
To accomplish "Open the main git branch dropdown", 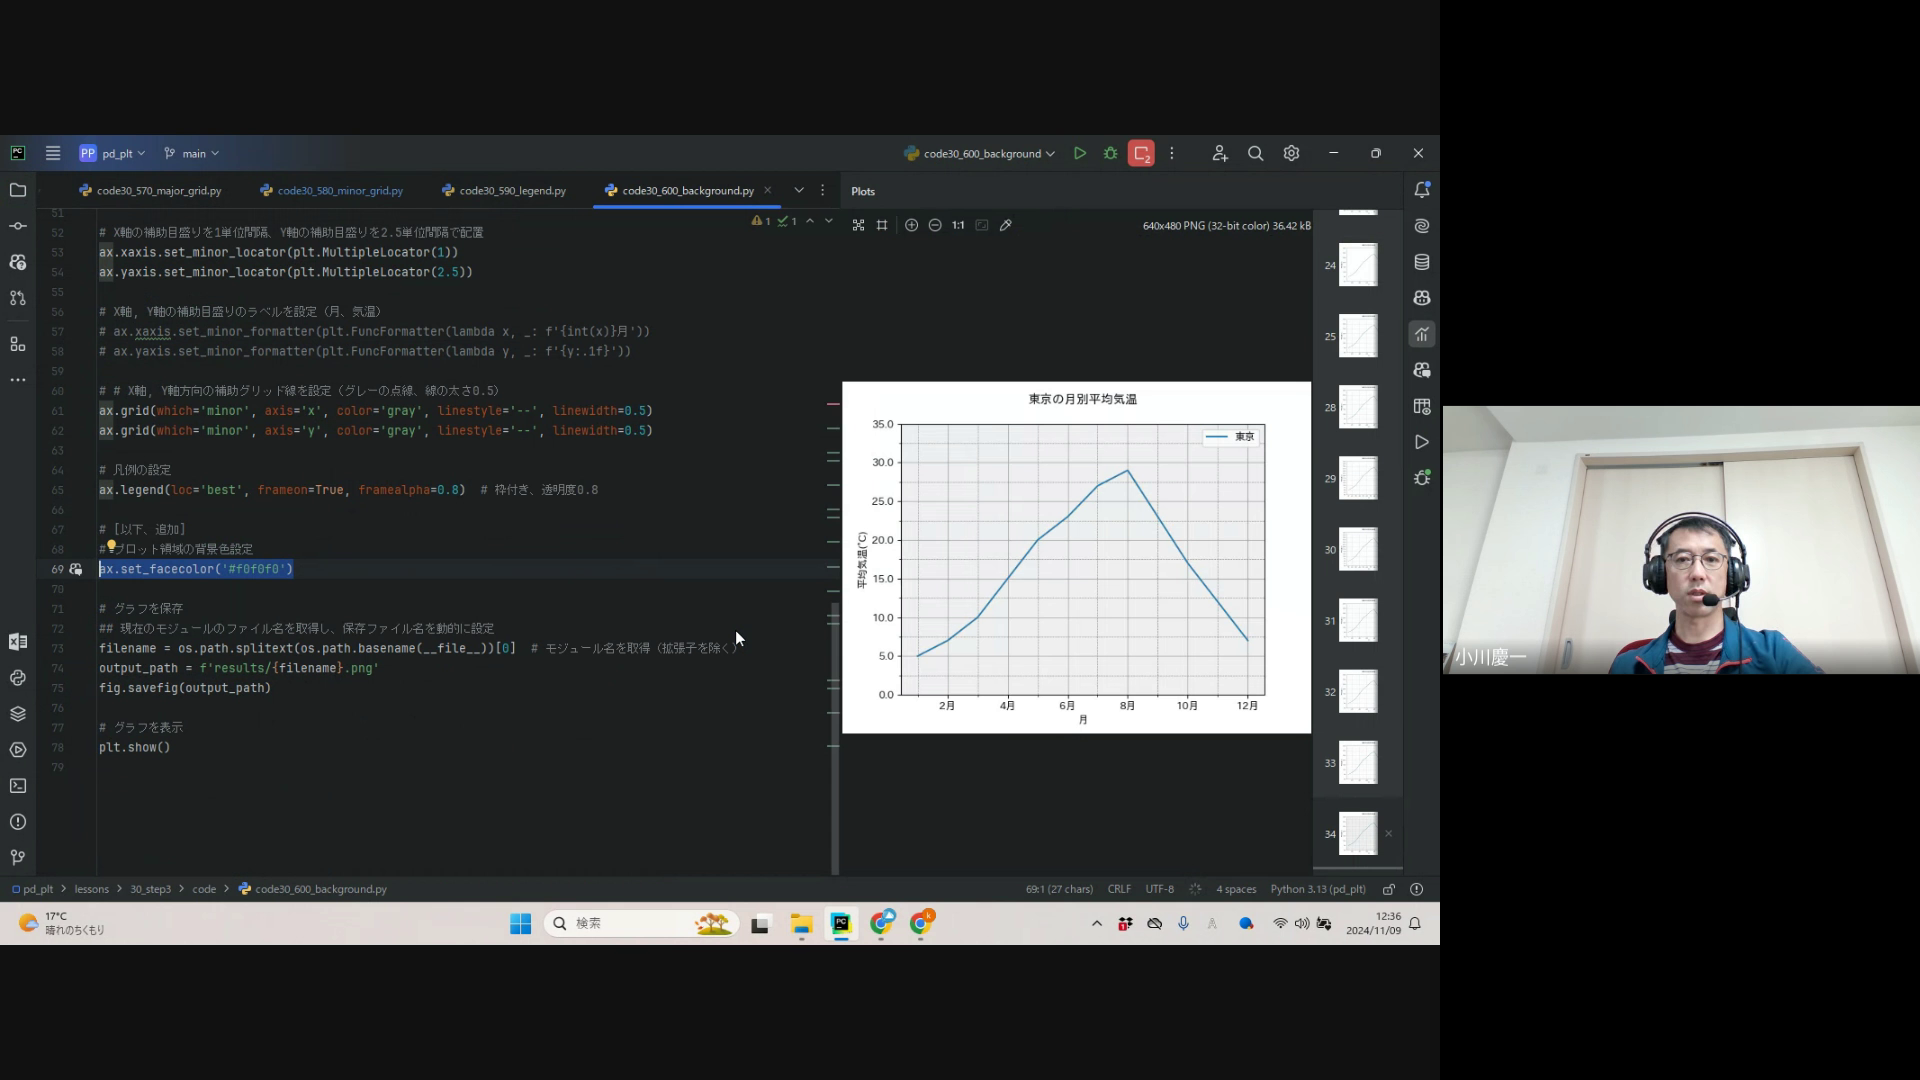I will click(192, 154).
